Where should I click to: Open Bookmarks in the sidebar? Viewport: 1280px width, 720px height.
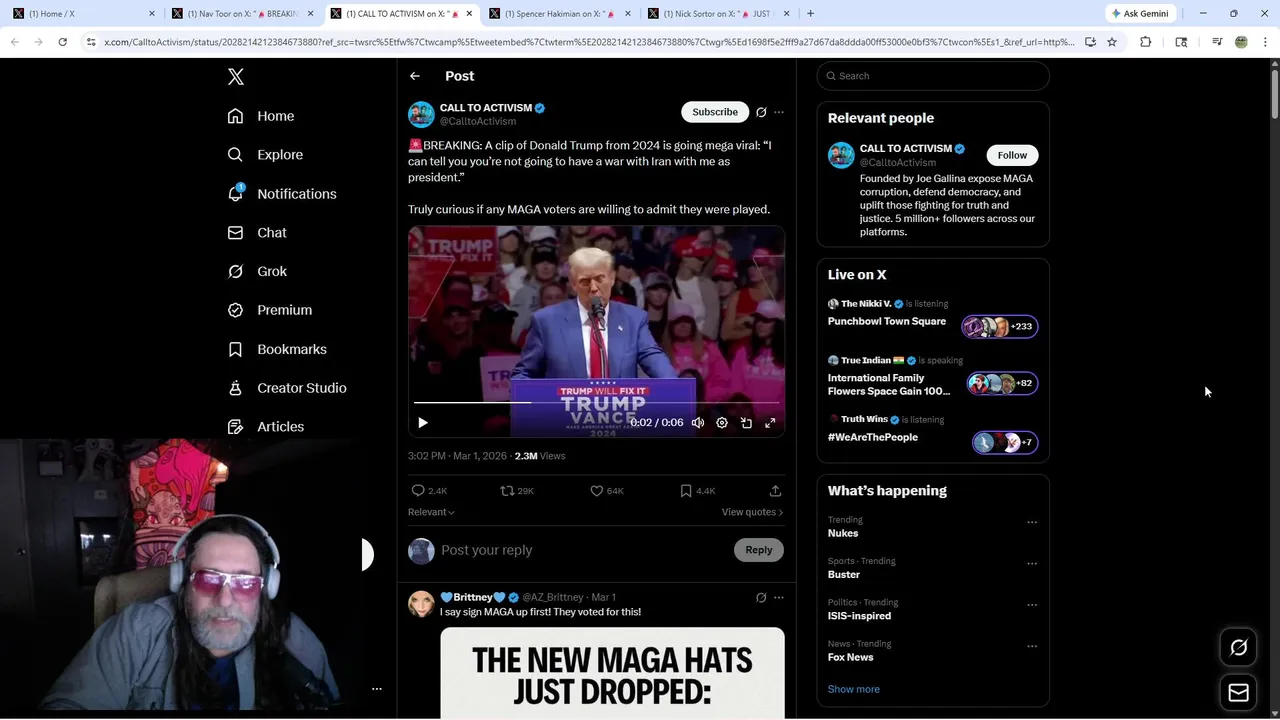(277, 349)
